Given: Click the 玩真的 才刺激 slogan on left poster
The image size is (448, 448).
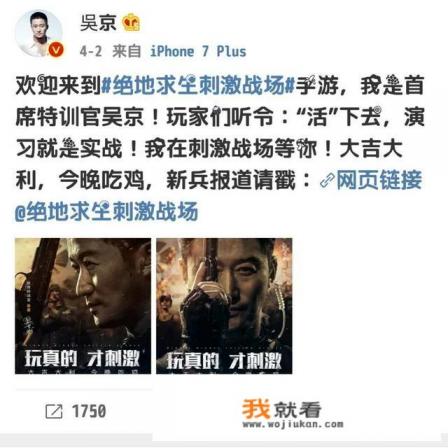Looking at the screenshot, I should coord(82,358).
